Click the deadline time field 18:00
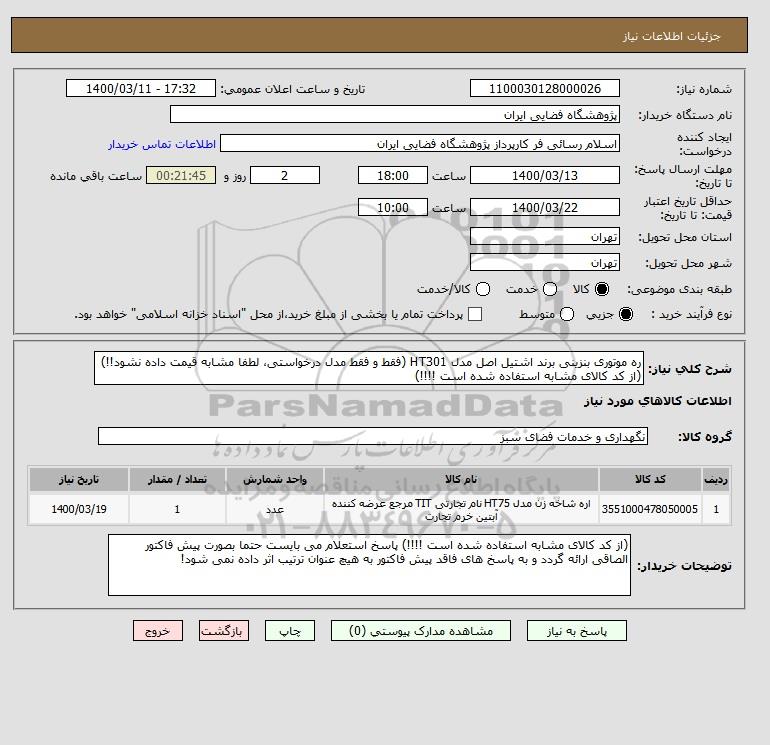 click(393, 175)
